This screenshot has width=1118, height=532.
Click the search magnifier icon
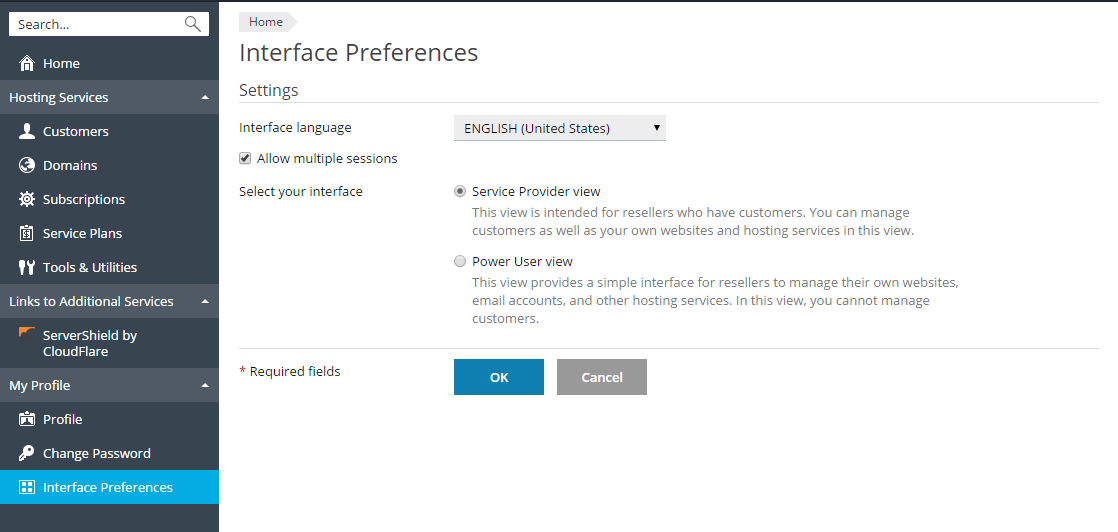tap(193, 24)
